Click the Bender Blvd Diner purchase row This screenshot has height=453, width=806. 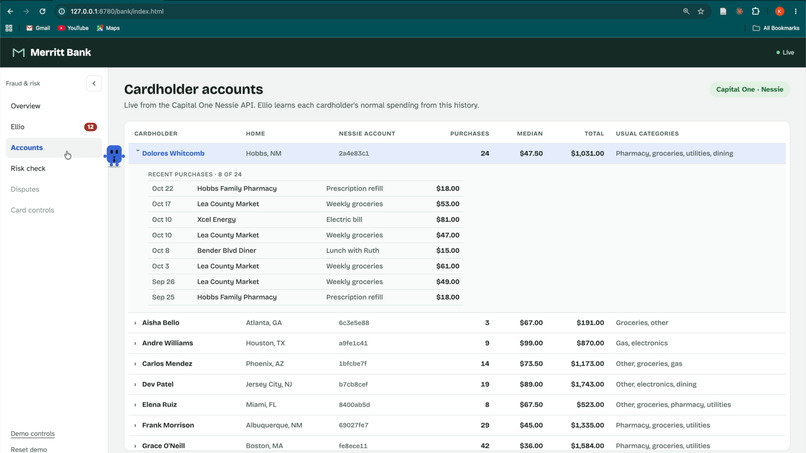point(305,250)
